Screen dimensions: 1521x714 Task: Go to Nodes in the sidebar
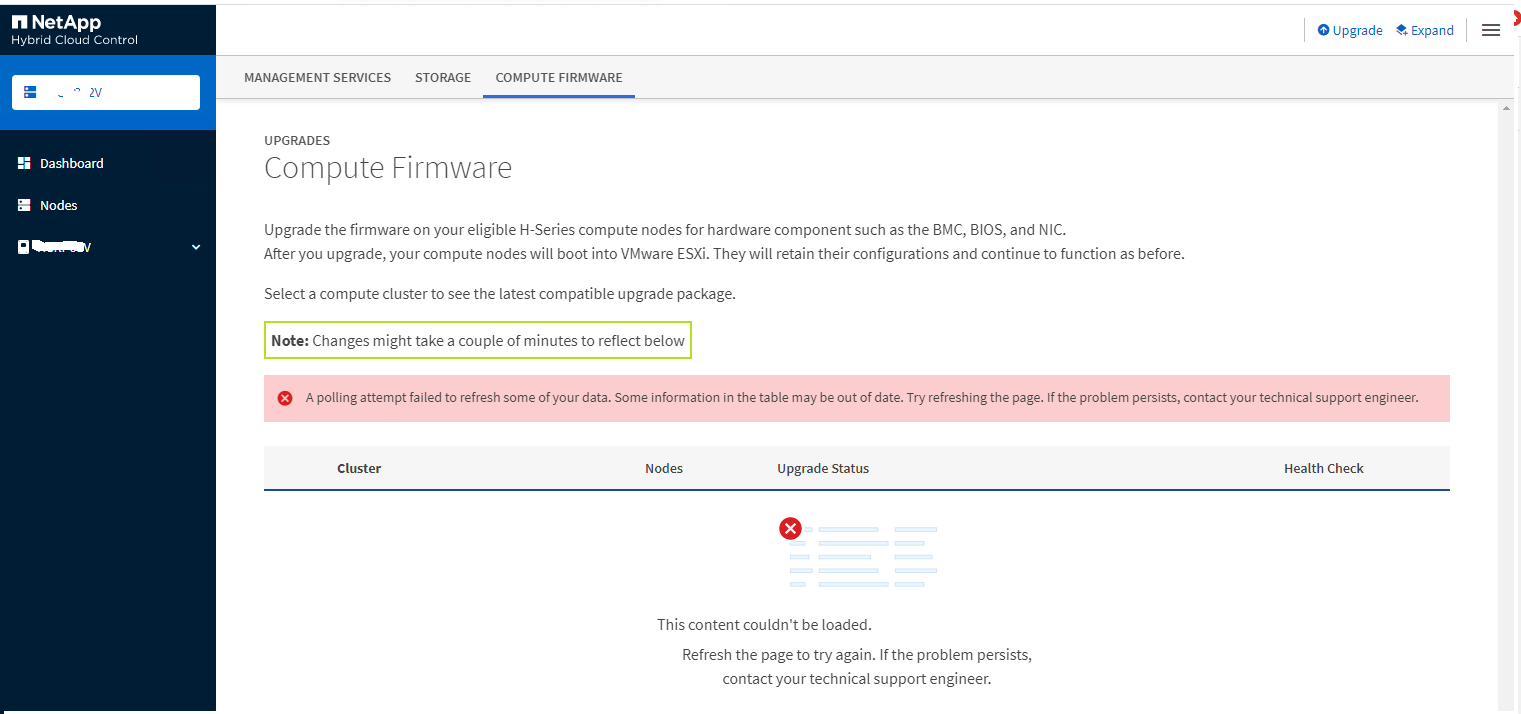[x=58, y=205]
